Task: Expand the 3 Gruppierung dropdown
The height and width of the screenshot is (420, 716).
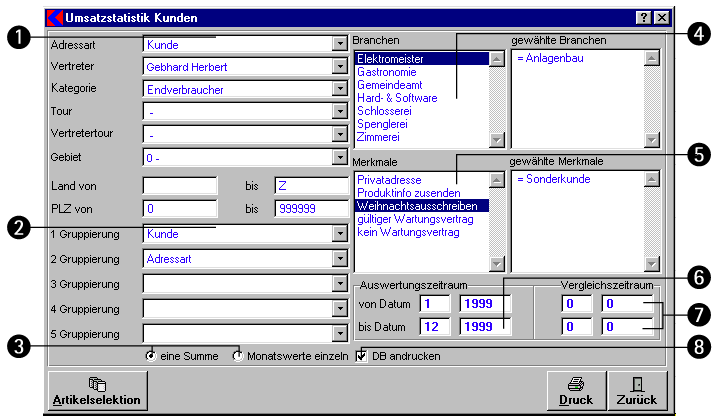Action: click(x=339, y=283)
